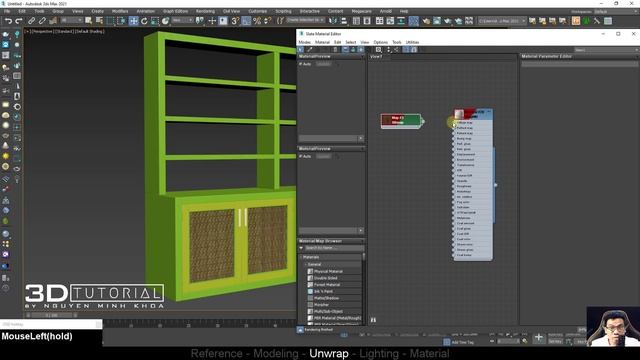Select the Map #3 Bitmap node
Image resolution: width=640 pixels, height=360 pixels.
pyautogui.click(x=401, y=121)
